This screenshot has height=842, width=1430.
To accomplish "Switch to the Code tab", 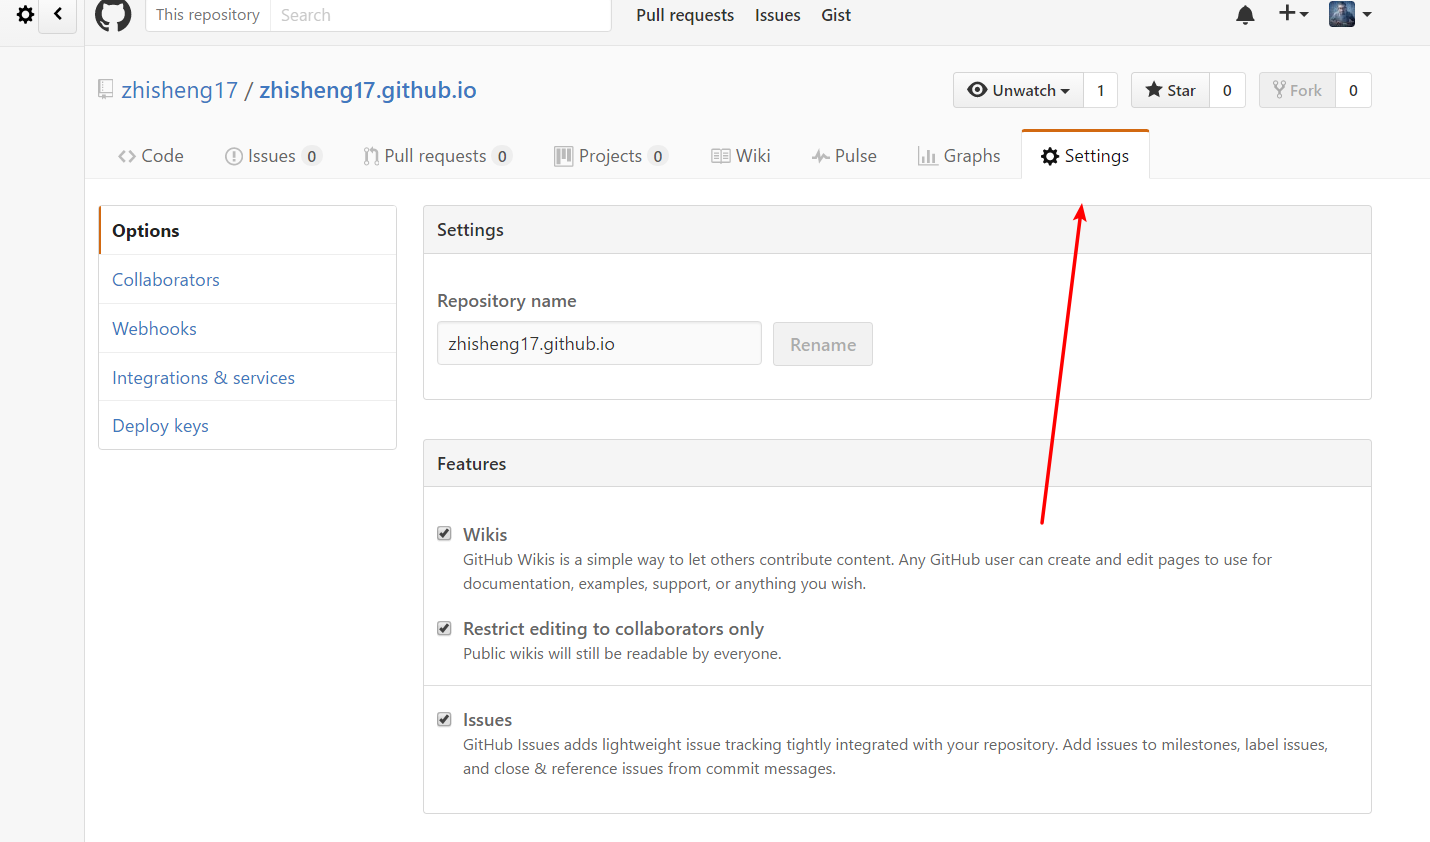I will click(x=151, y=156).
